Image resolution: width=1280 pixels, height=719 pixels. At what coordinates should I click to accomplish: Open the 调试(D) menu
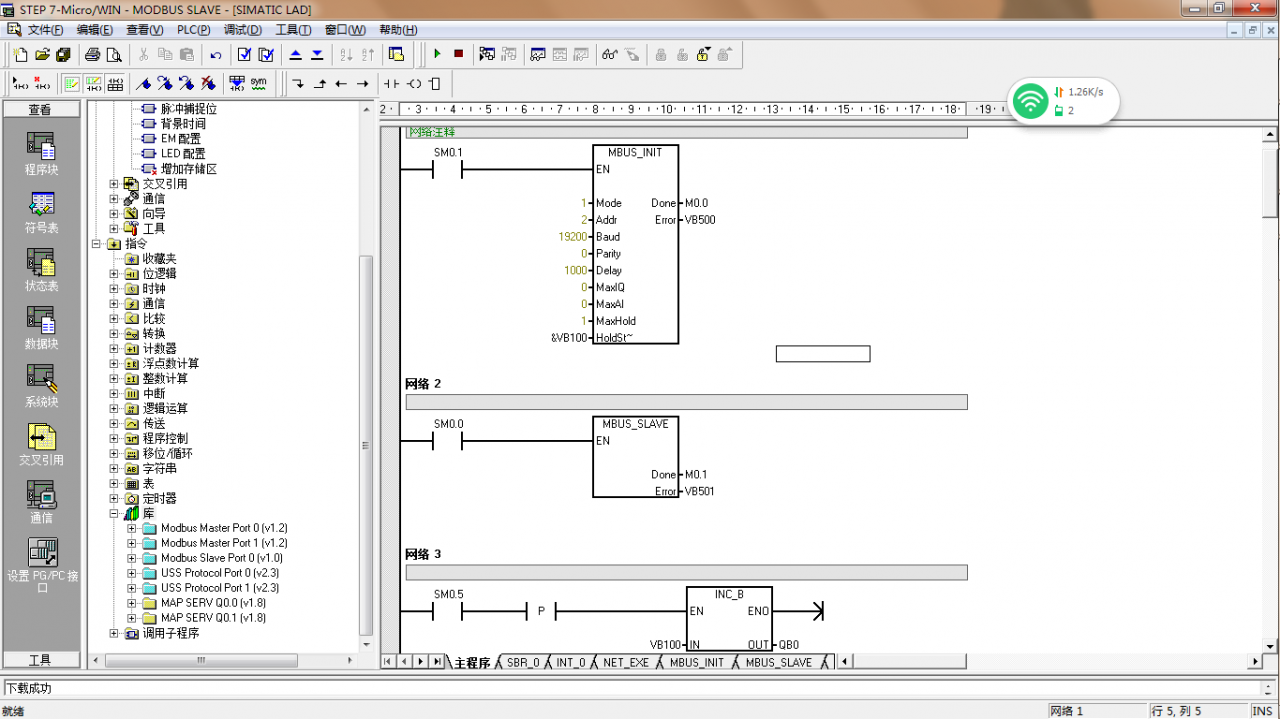tap(243, 30)
